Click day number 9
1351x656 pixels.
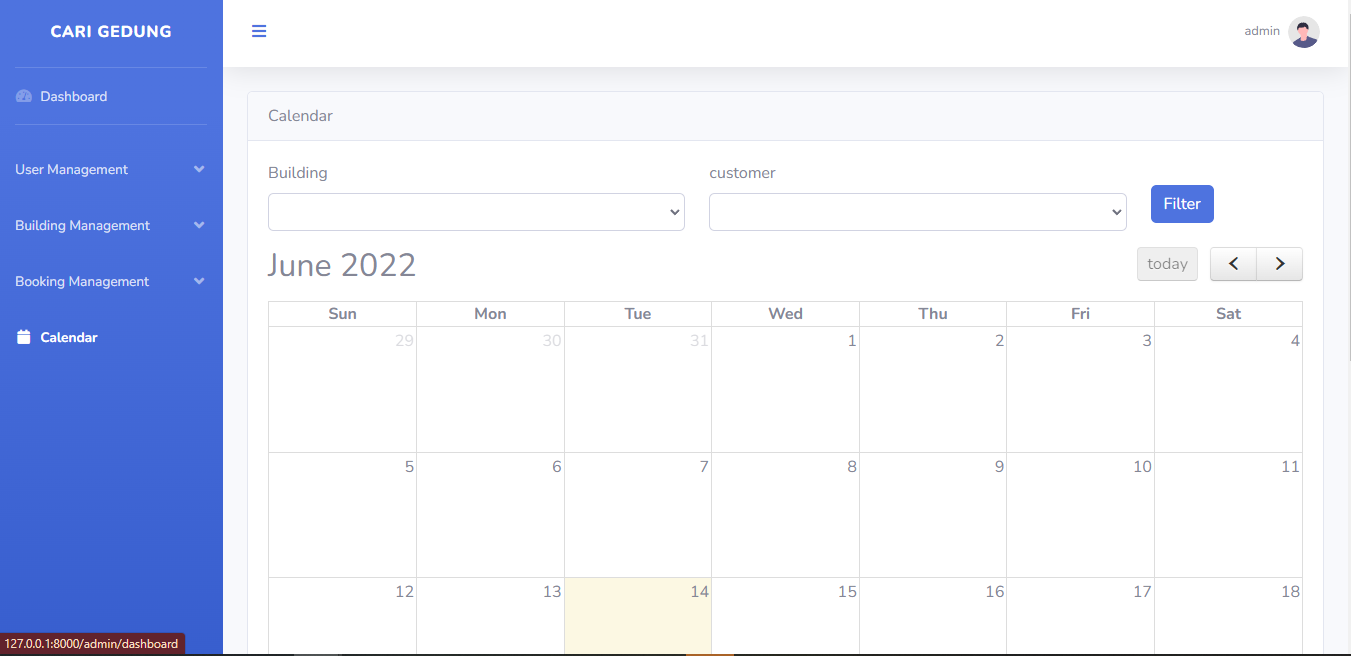pyautogui.click(x=999, y=467)
